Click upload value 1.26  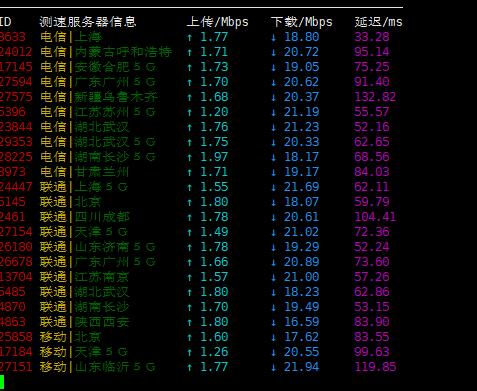pos(214,352)
